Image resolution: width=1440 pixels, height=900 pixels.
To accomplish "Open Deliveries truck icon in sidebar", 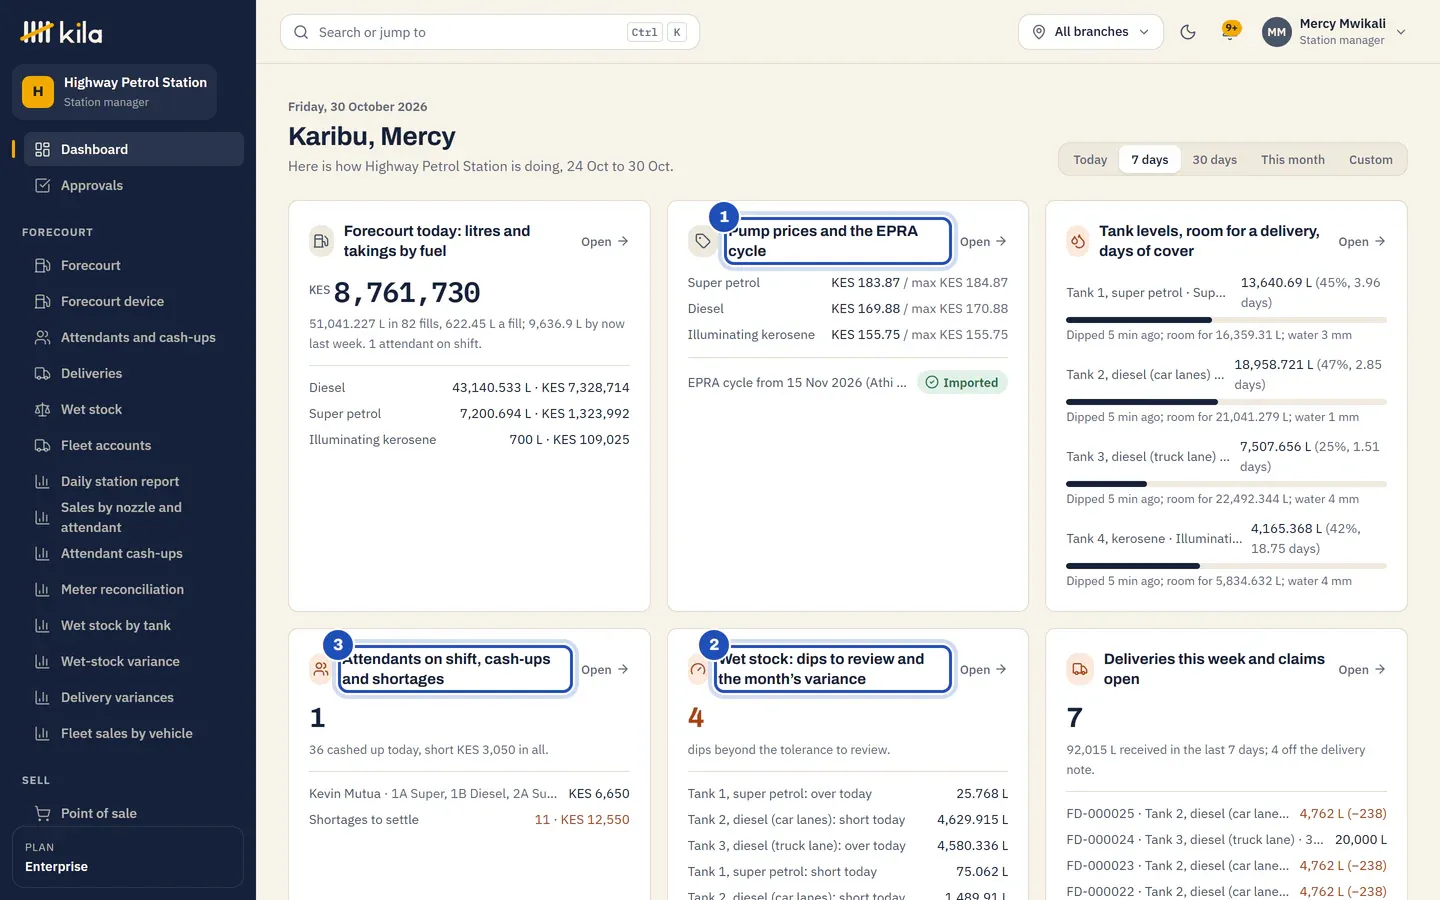I will [42, 373].
